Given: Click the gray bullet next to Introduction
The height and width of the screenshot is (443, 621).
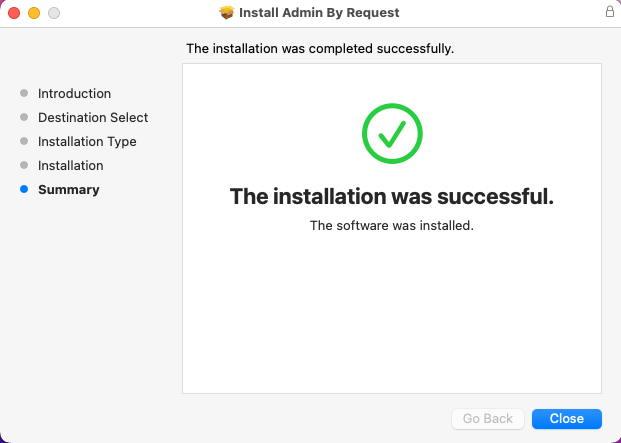Looking at the screenshot, I should pyautogui.click(x=24, y=93).
